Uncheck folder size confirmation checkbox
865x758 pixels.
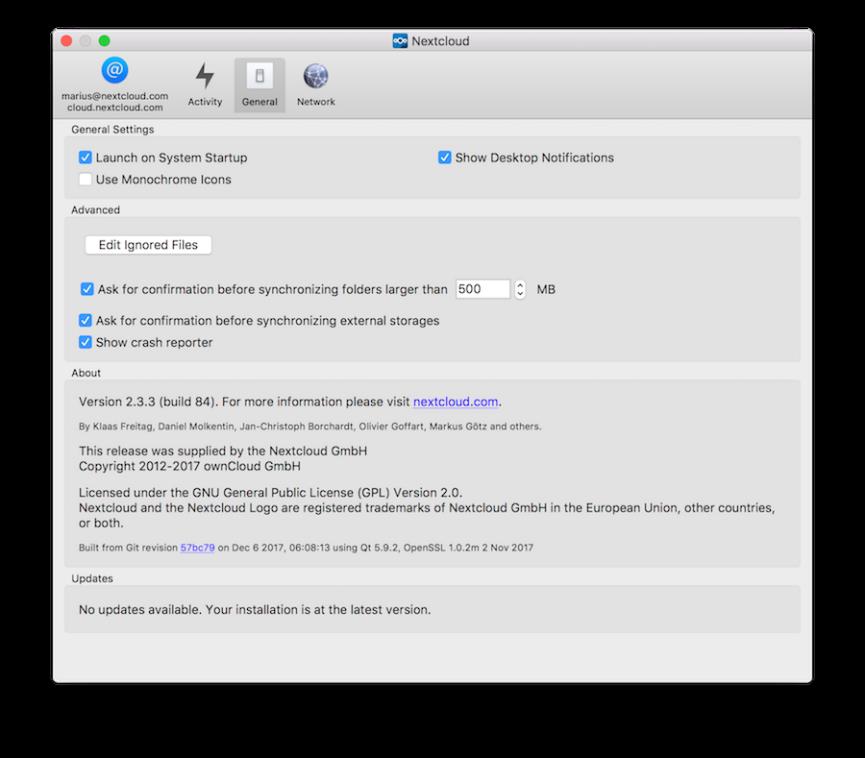[87, 289]
